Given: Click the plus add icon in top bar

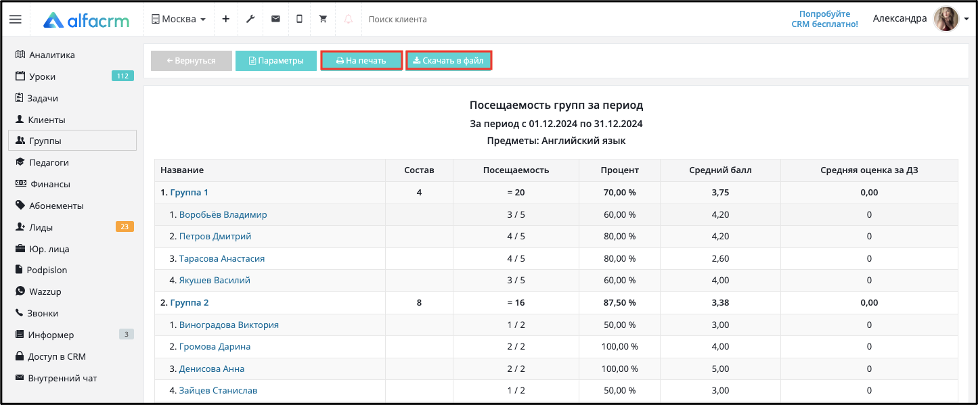Looking at the screenshot, I should [226, 19].
